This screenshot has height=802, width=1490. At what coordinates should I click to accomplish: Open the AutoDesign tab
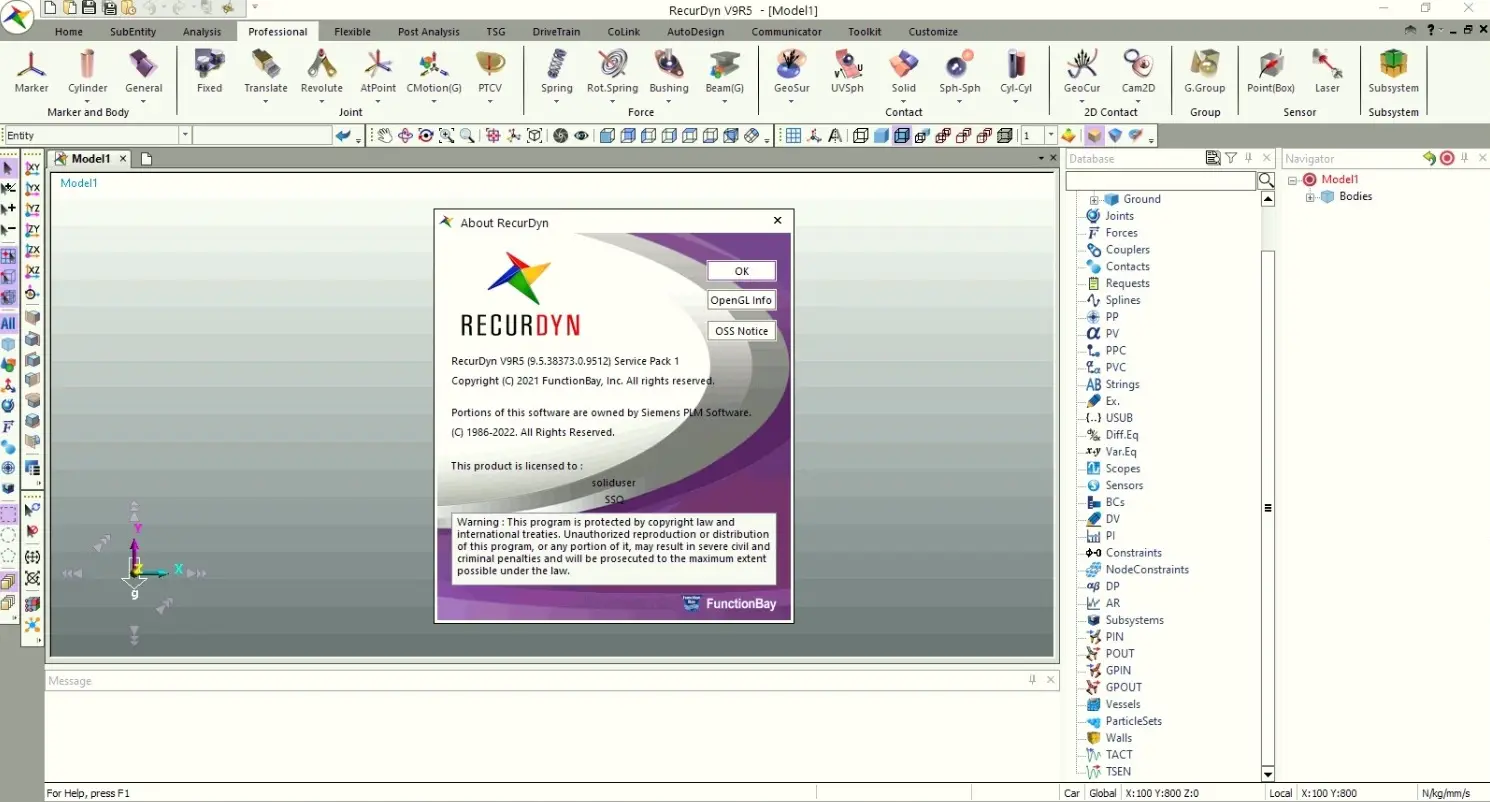click(695, 31)
